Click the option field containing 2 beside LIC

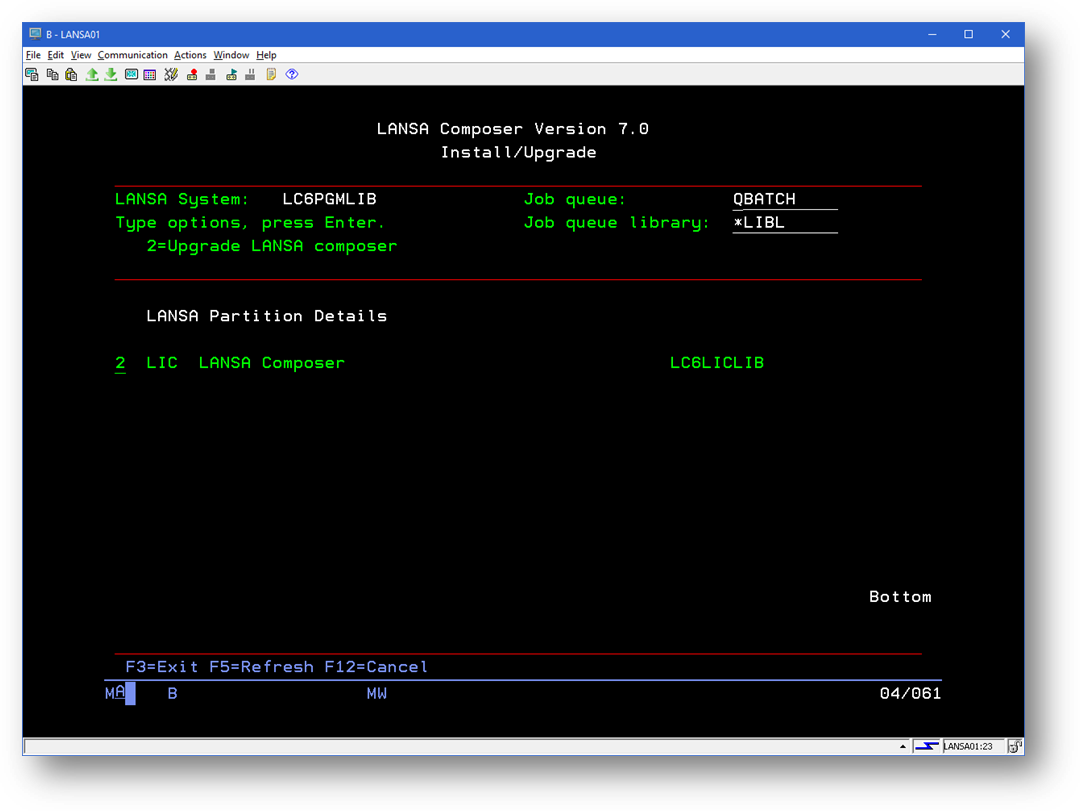point(121,363)
